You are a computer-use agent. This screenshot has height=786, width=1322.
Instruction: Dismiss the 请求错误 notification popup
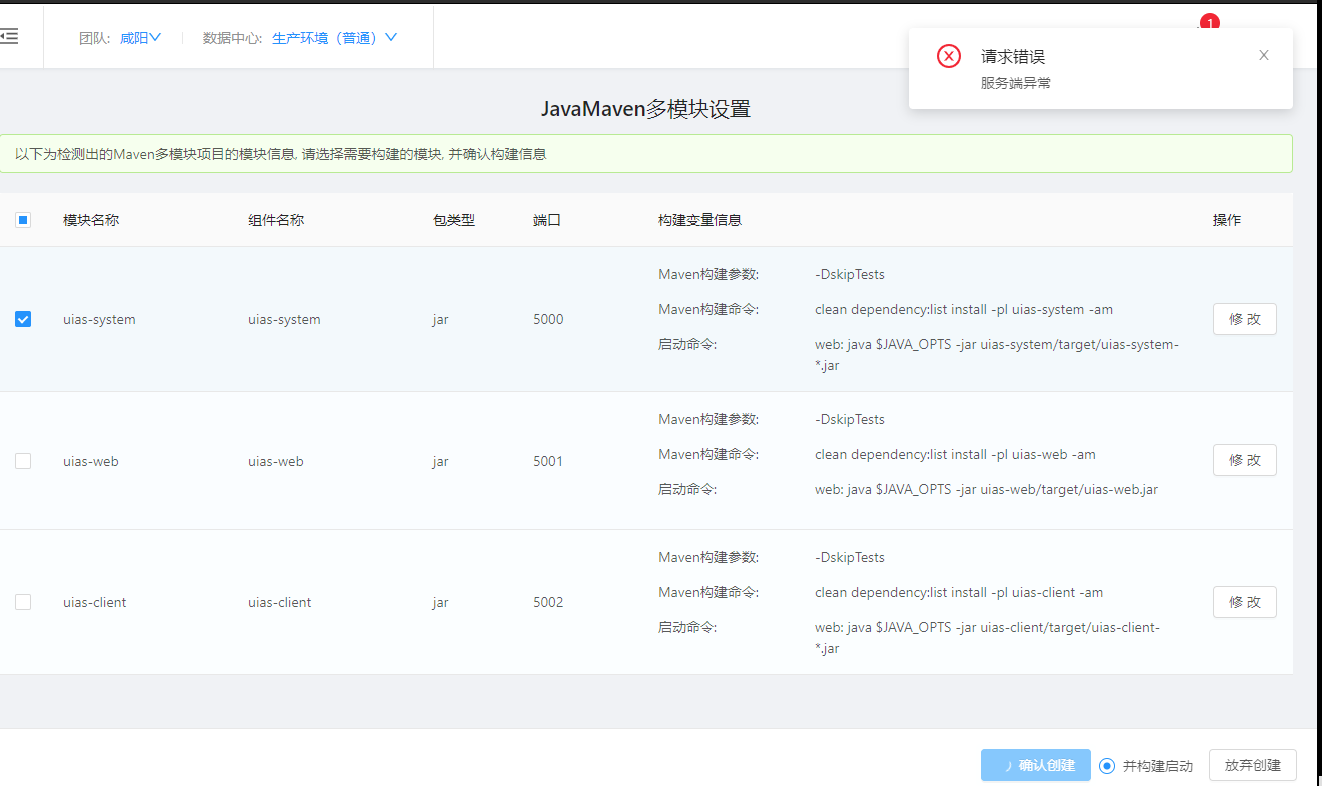click(x=1263, y=55)
